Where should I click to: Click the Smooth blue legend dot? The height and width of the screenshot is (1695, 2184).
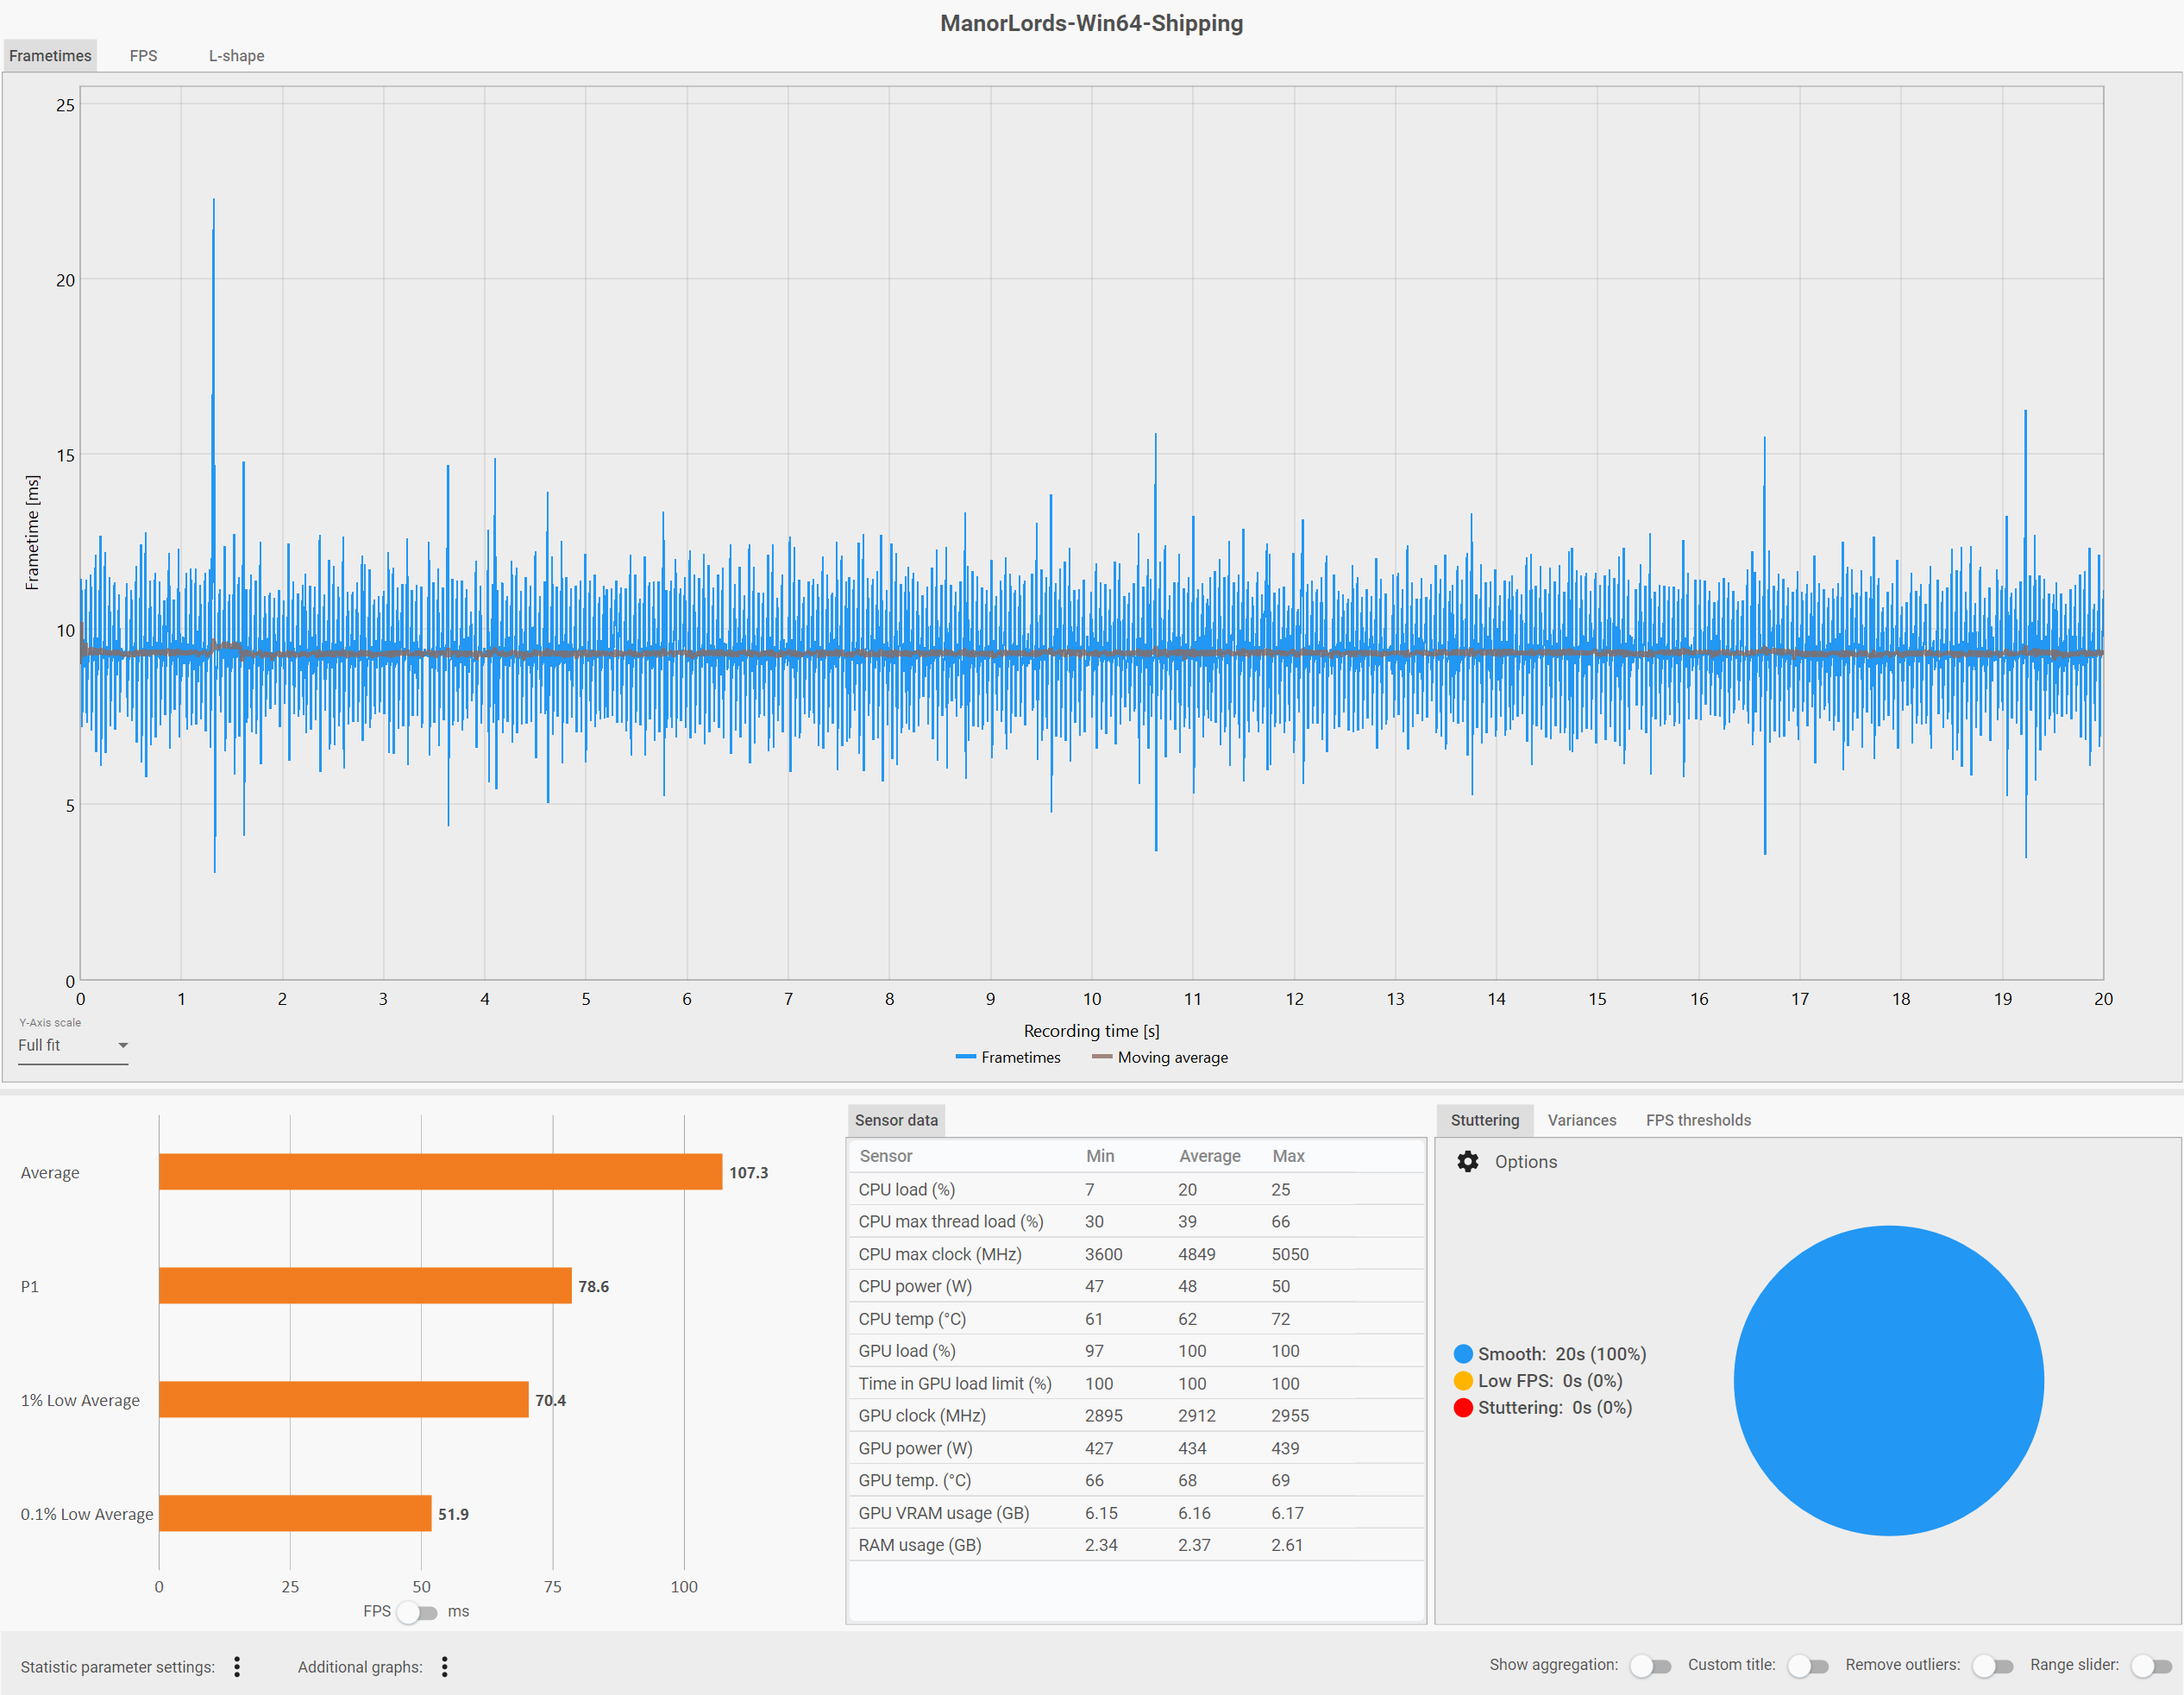tap(1463, 1354)
